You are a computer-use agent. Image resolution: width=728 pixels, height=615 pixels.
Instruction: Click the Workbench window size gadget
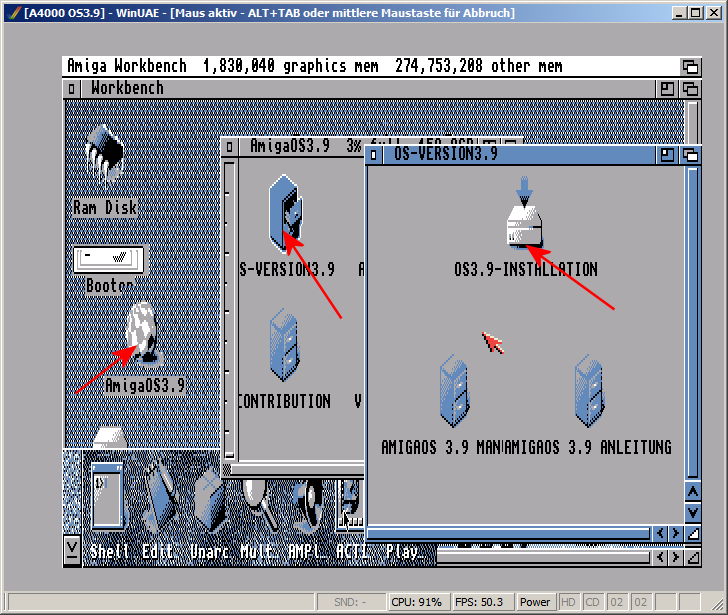pos(693,556)
